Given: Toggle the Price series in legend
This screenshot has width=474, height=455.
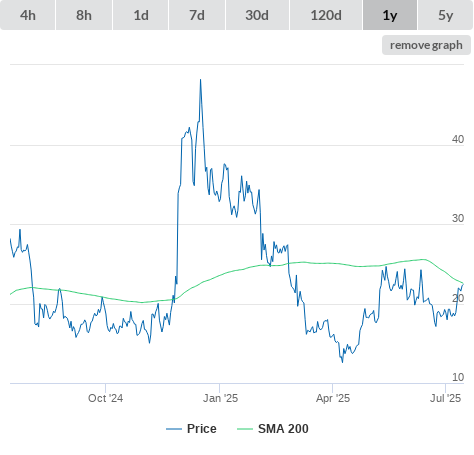Looking at the screenshot, I should [x=202, y=429].
